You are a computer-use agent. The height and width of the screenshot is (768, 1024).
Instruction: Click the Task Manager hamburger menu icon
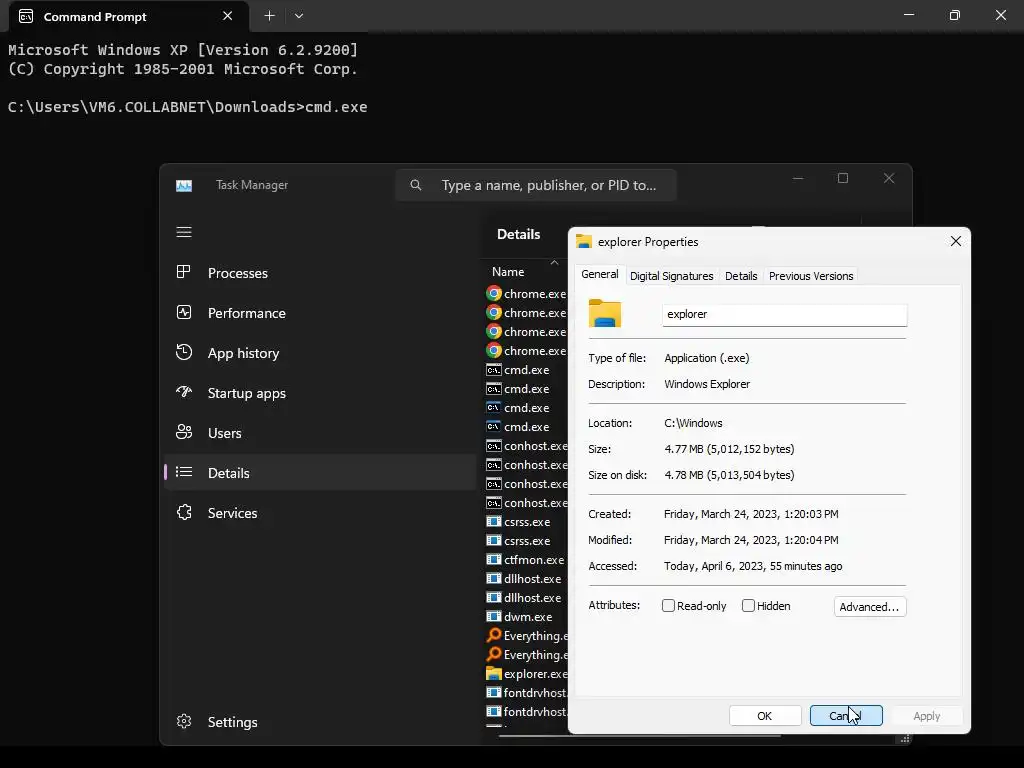(184, 232)
